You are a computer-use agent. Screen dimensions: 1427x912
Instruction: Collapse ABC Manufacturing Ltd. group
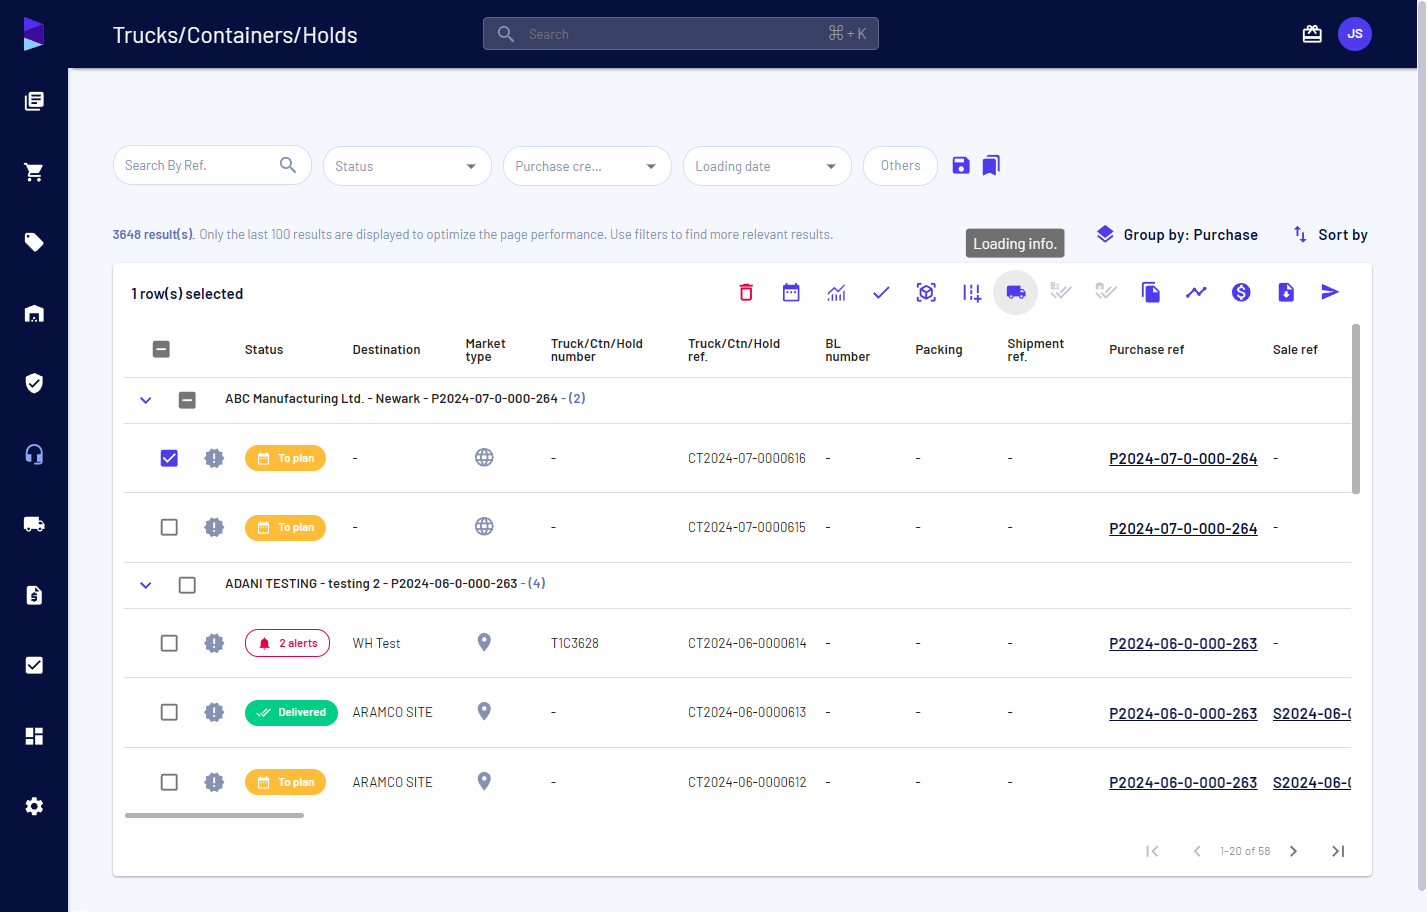click(x=146, y=400)
